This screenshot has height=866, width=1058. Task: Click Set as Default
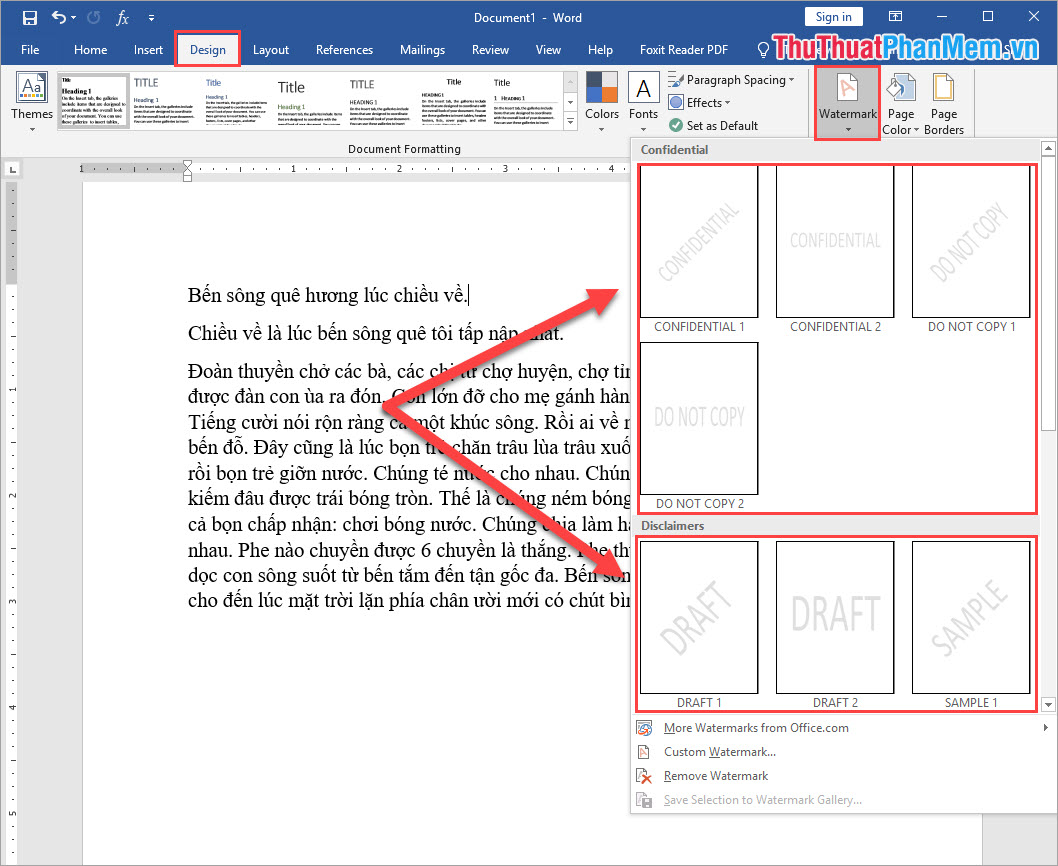tap(713, 126)
